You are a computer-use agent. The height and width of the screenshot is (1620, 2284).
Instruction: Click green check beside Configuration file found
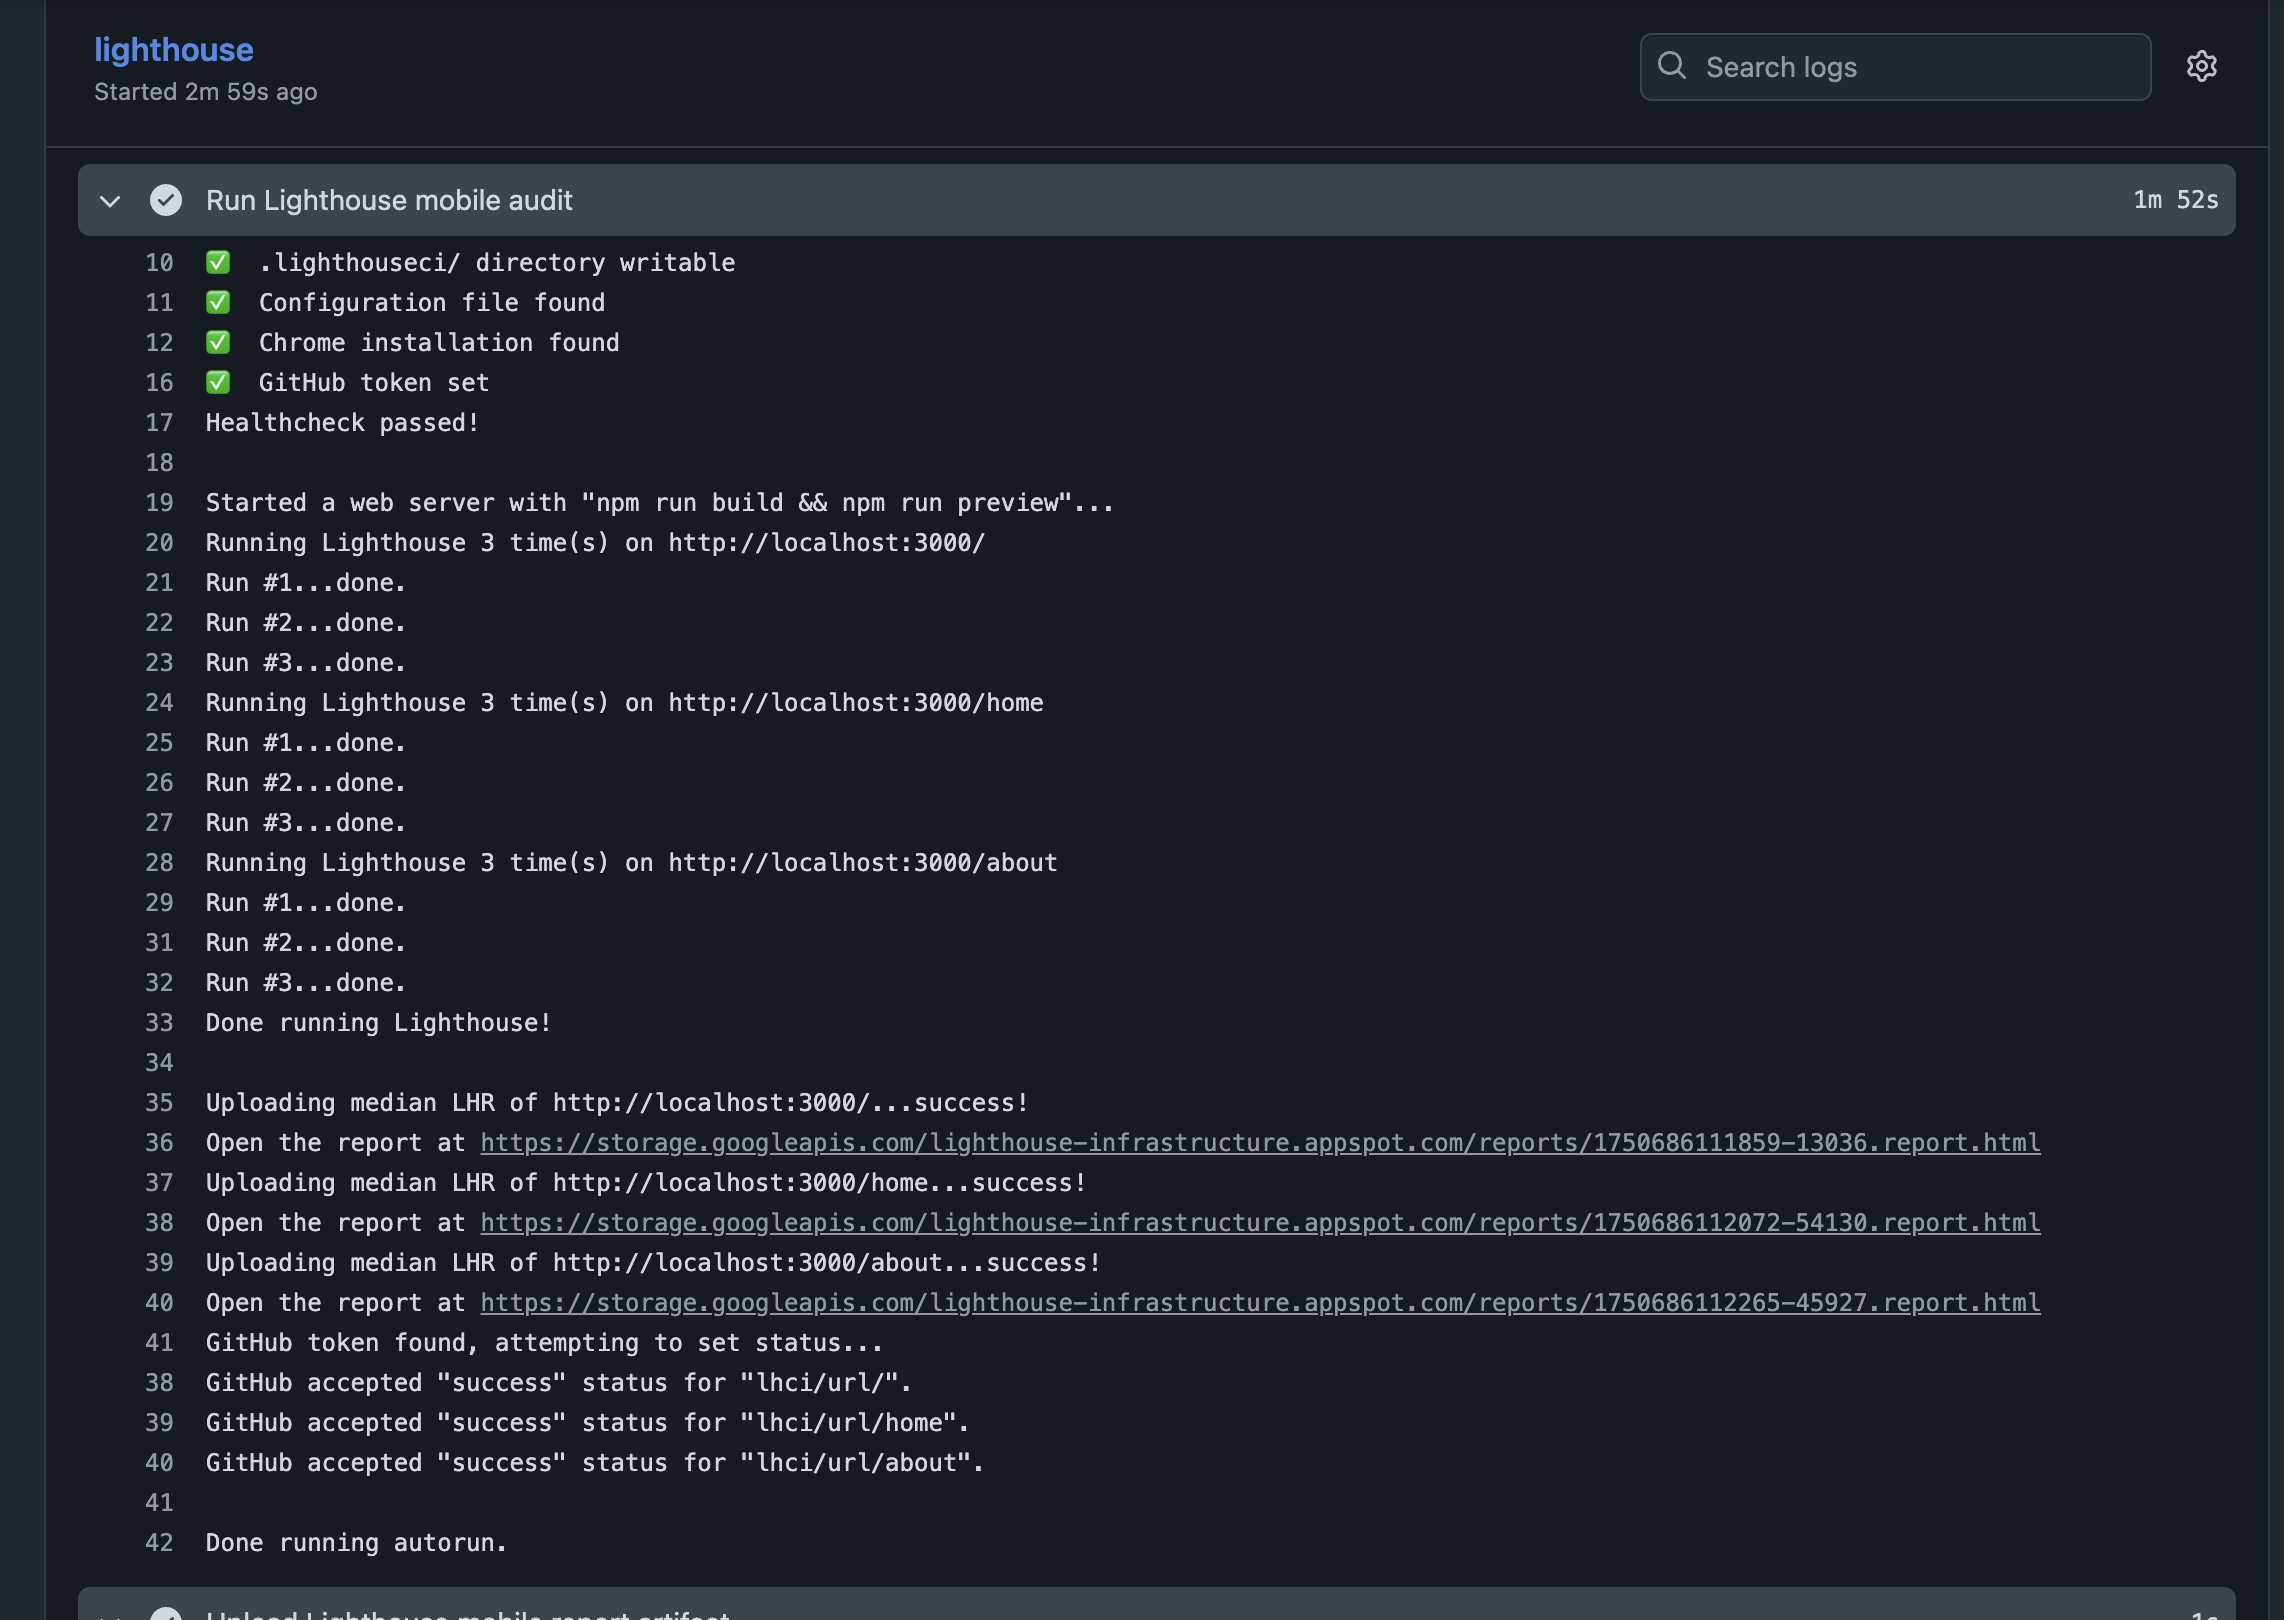[218, 302]
